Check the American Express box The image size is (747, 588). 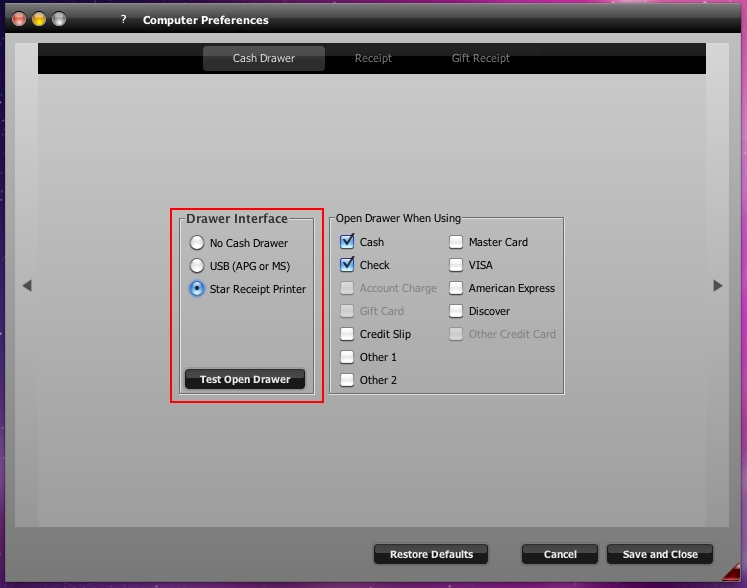(x=456, y=288)
